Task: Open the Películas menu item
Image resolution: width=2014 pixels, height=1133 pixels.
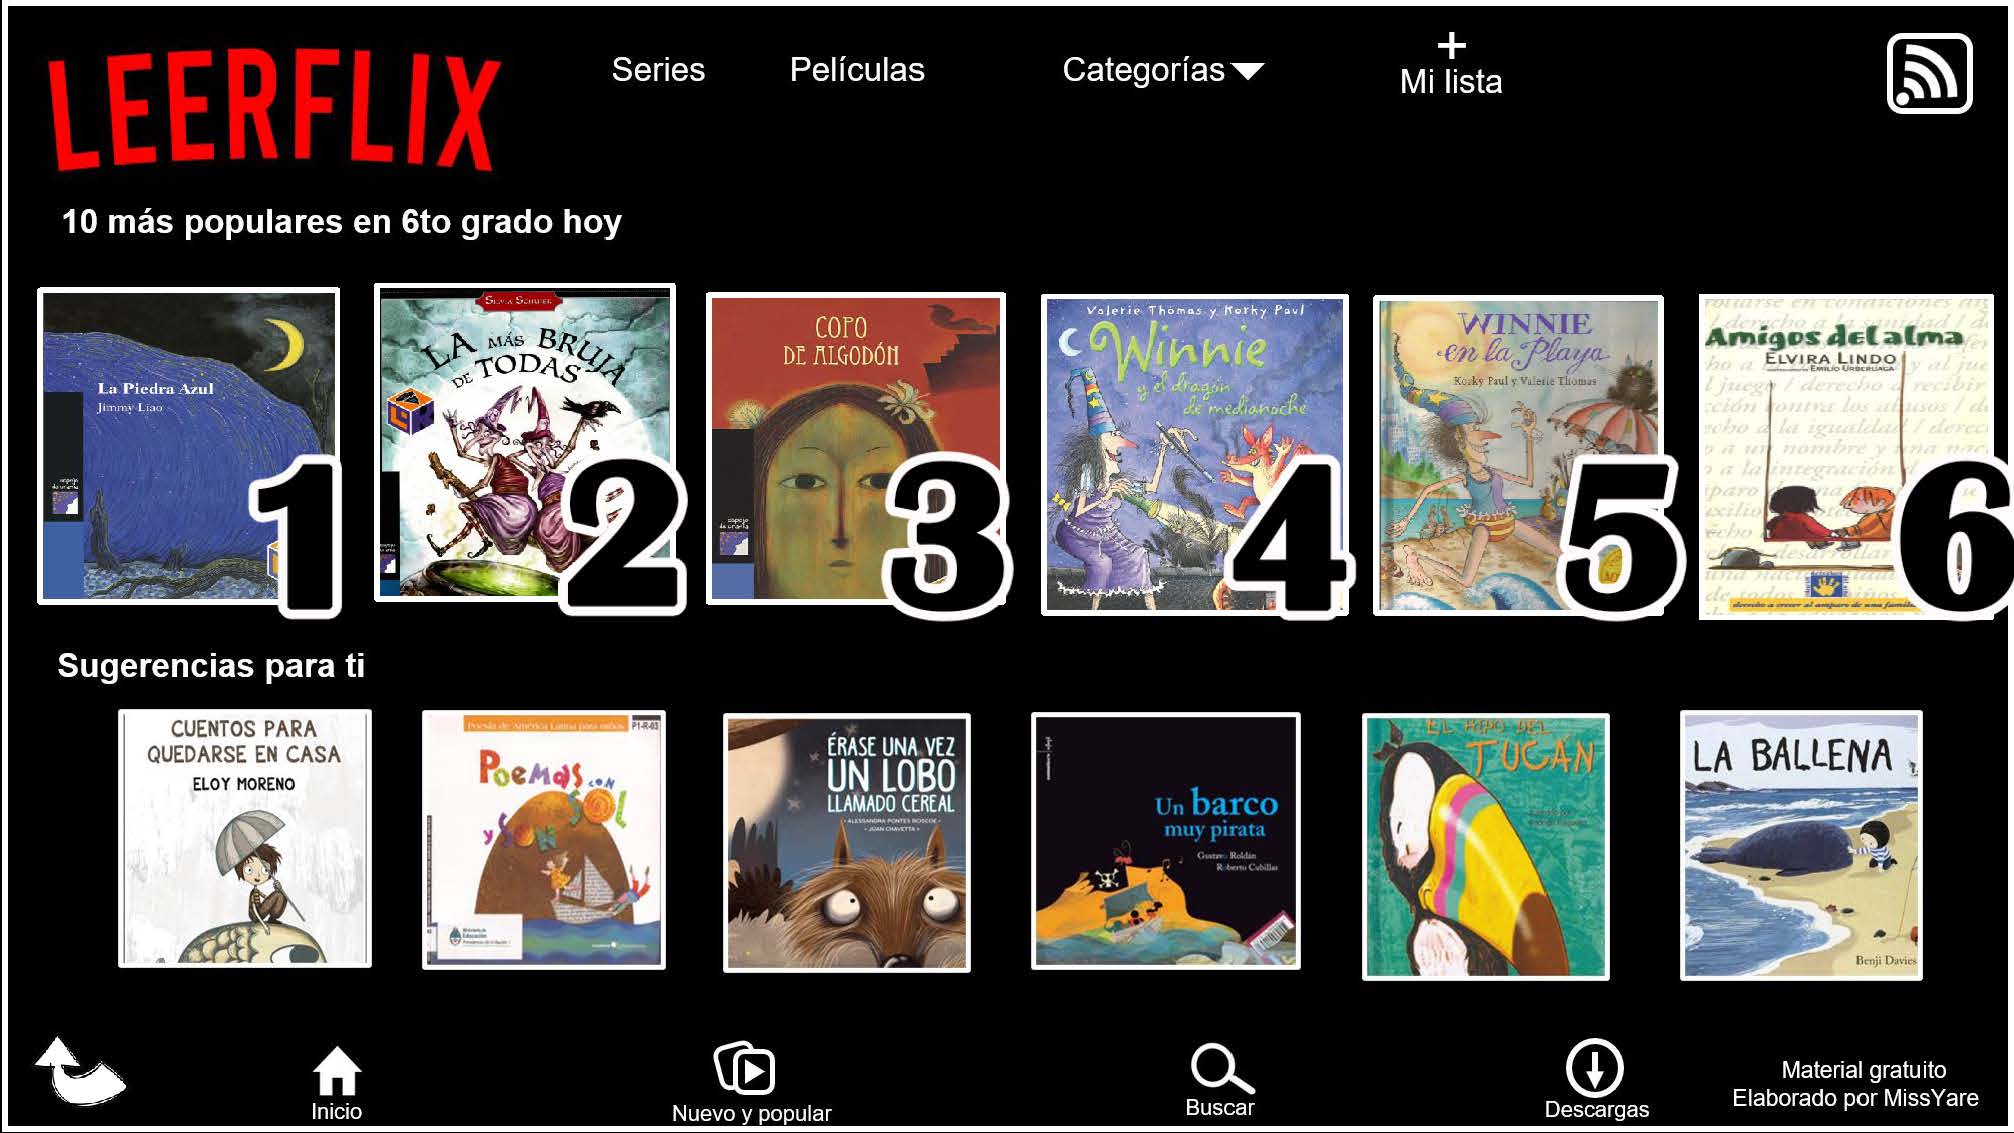Action: (857, 69)
